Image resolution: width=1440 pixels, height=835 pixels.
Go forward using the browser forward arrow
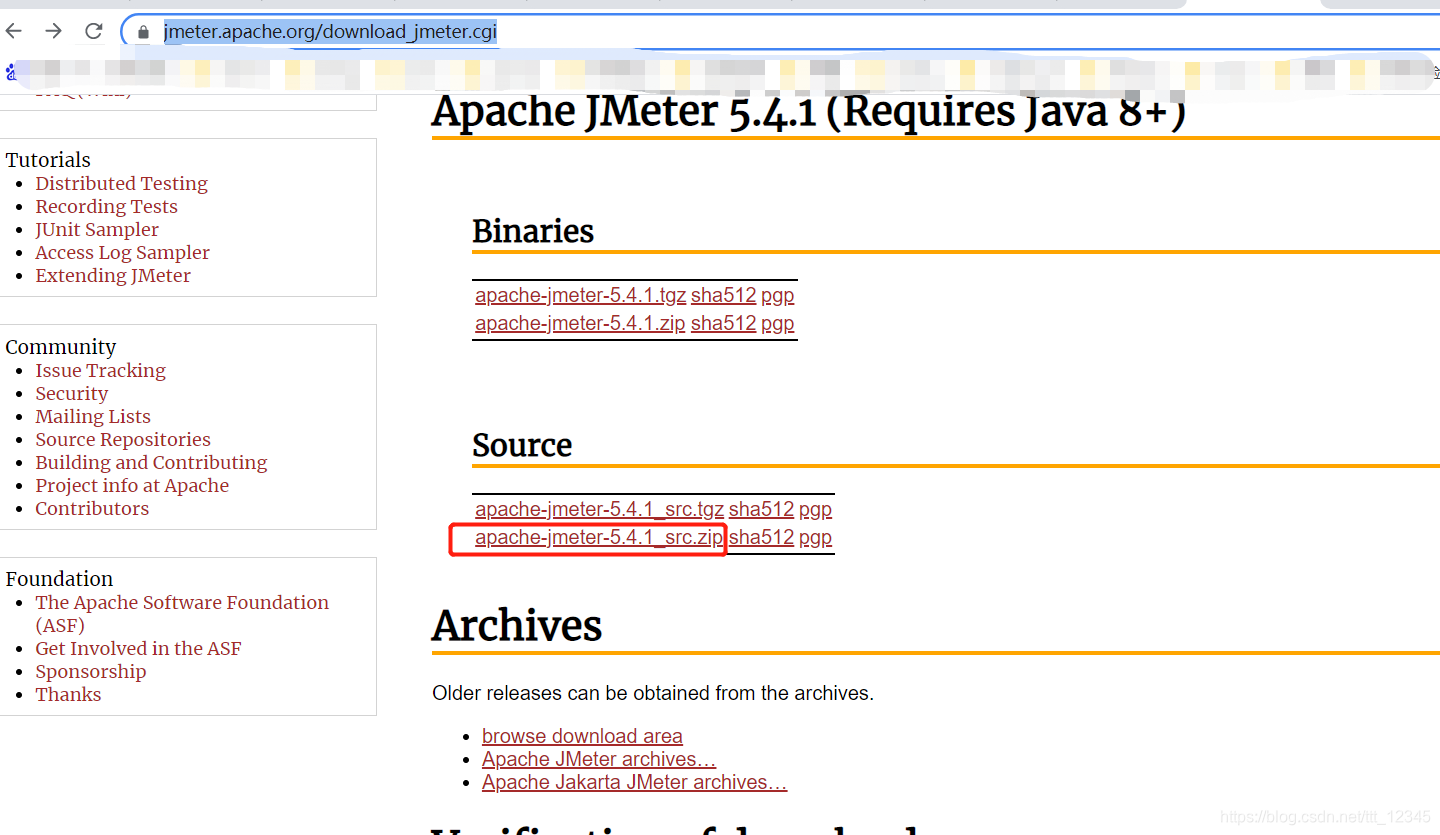[54, 31]
